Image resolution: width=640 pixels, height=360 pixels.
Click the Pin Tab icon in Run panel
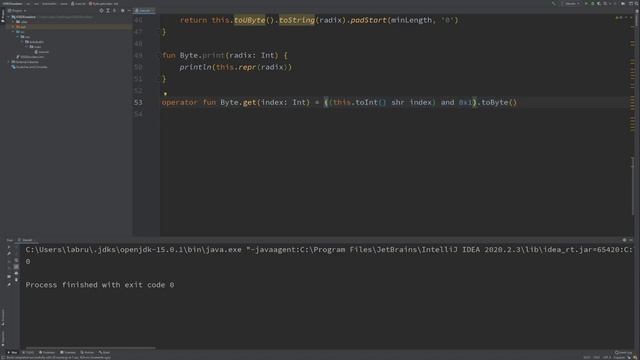tap(9, 284)
